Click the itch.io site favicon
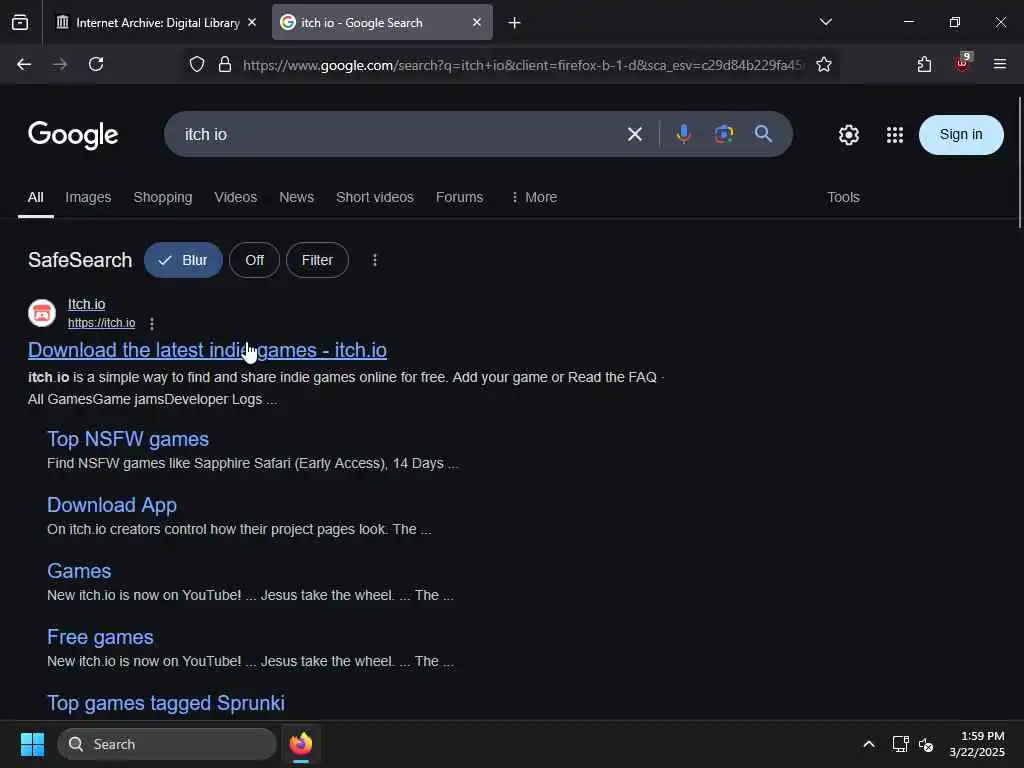The image size is (1024, 768). [42, 313]
